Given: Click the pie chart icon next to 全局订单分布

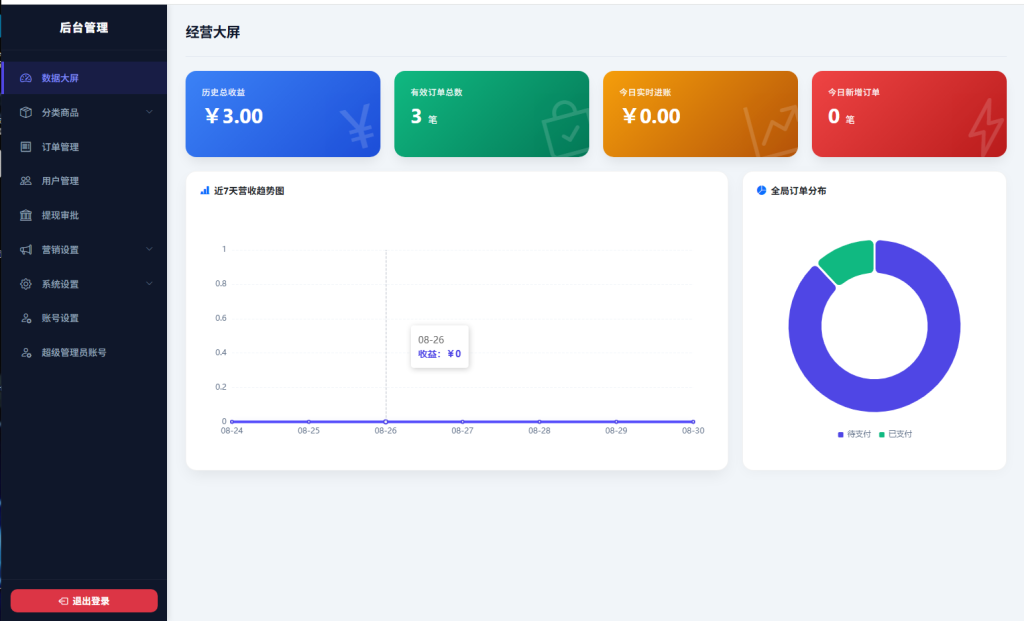Looking at the screenshot, I should point(761,191).
